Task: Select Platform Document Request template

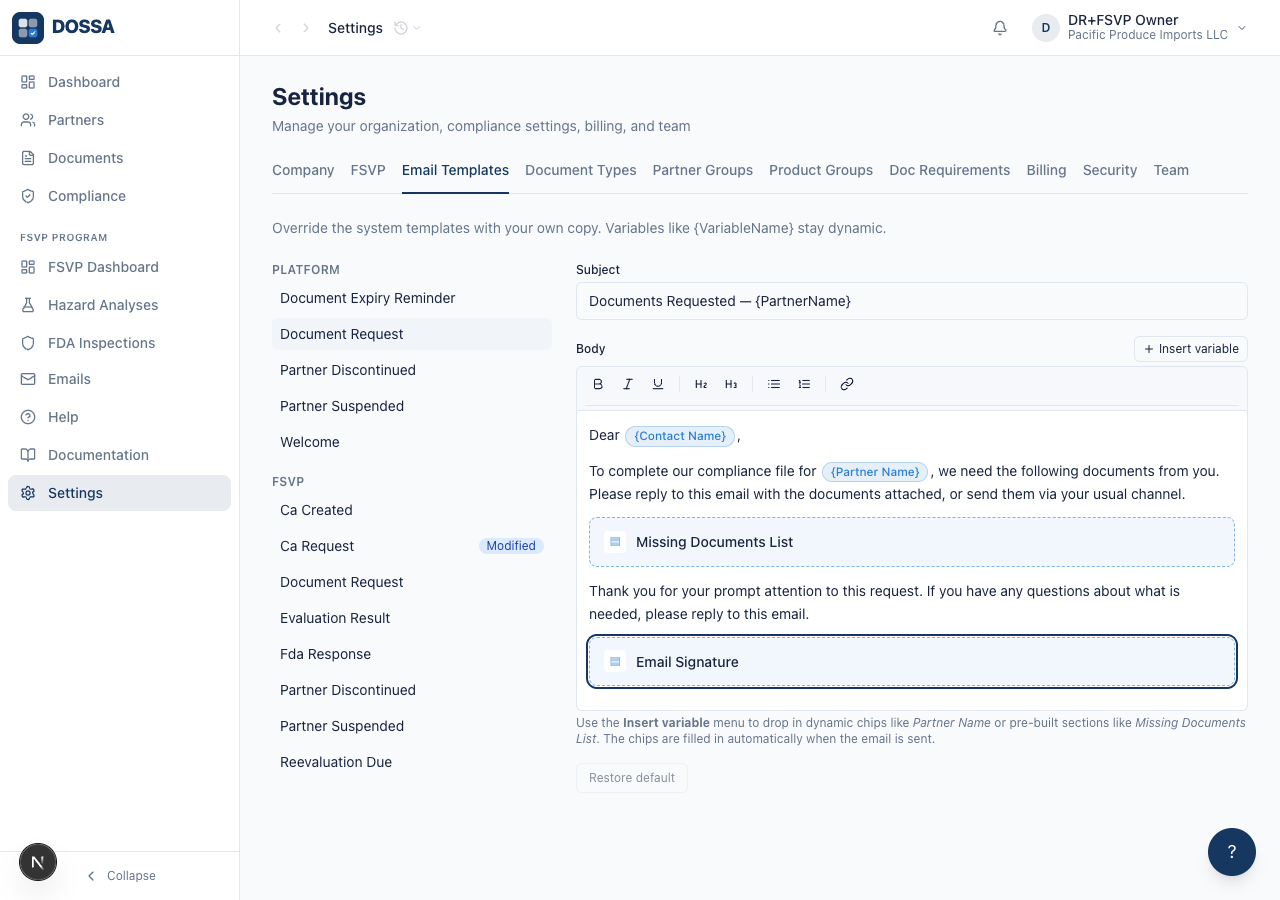Action: [412, 334]
